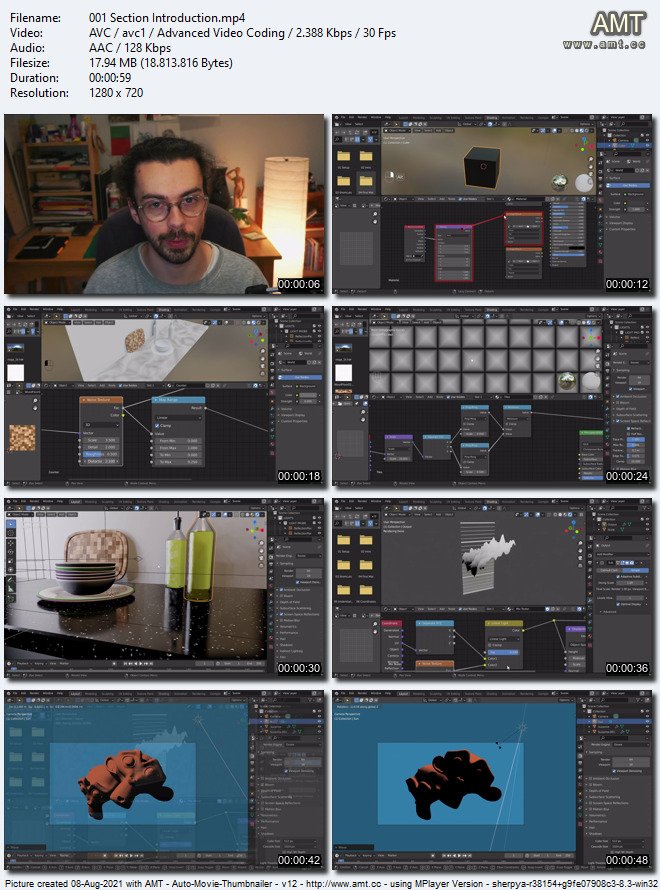Open the Shading workspace tab in 00:00:12 frame
This screenshot has height=890, width=660.
coord(491,117)
